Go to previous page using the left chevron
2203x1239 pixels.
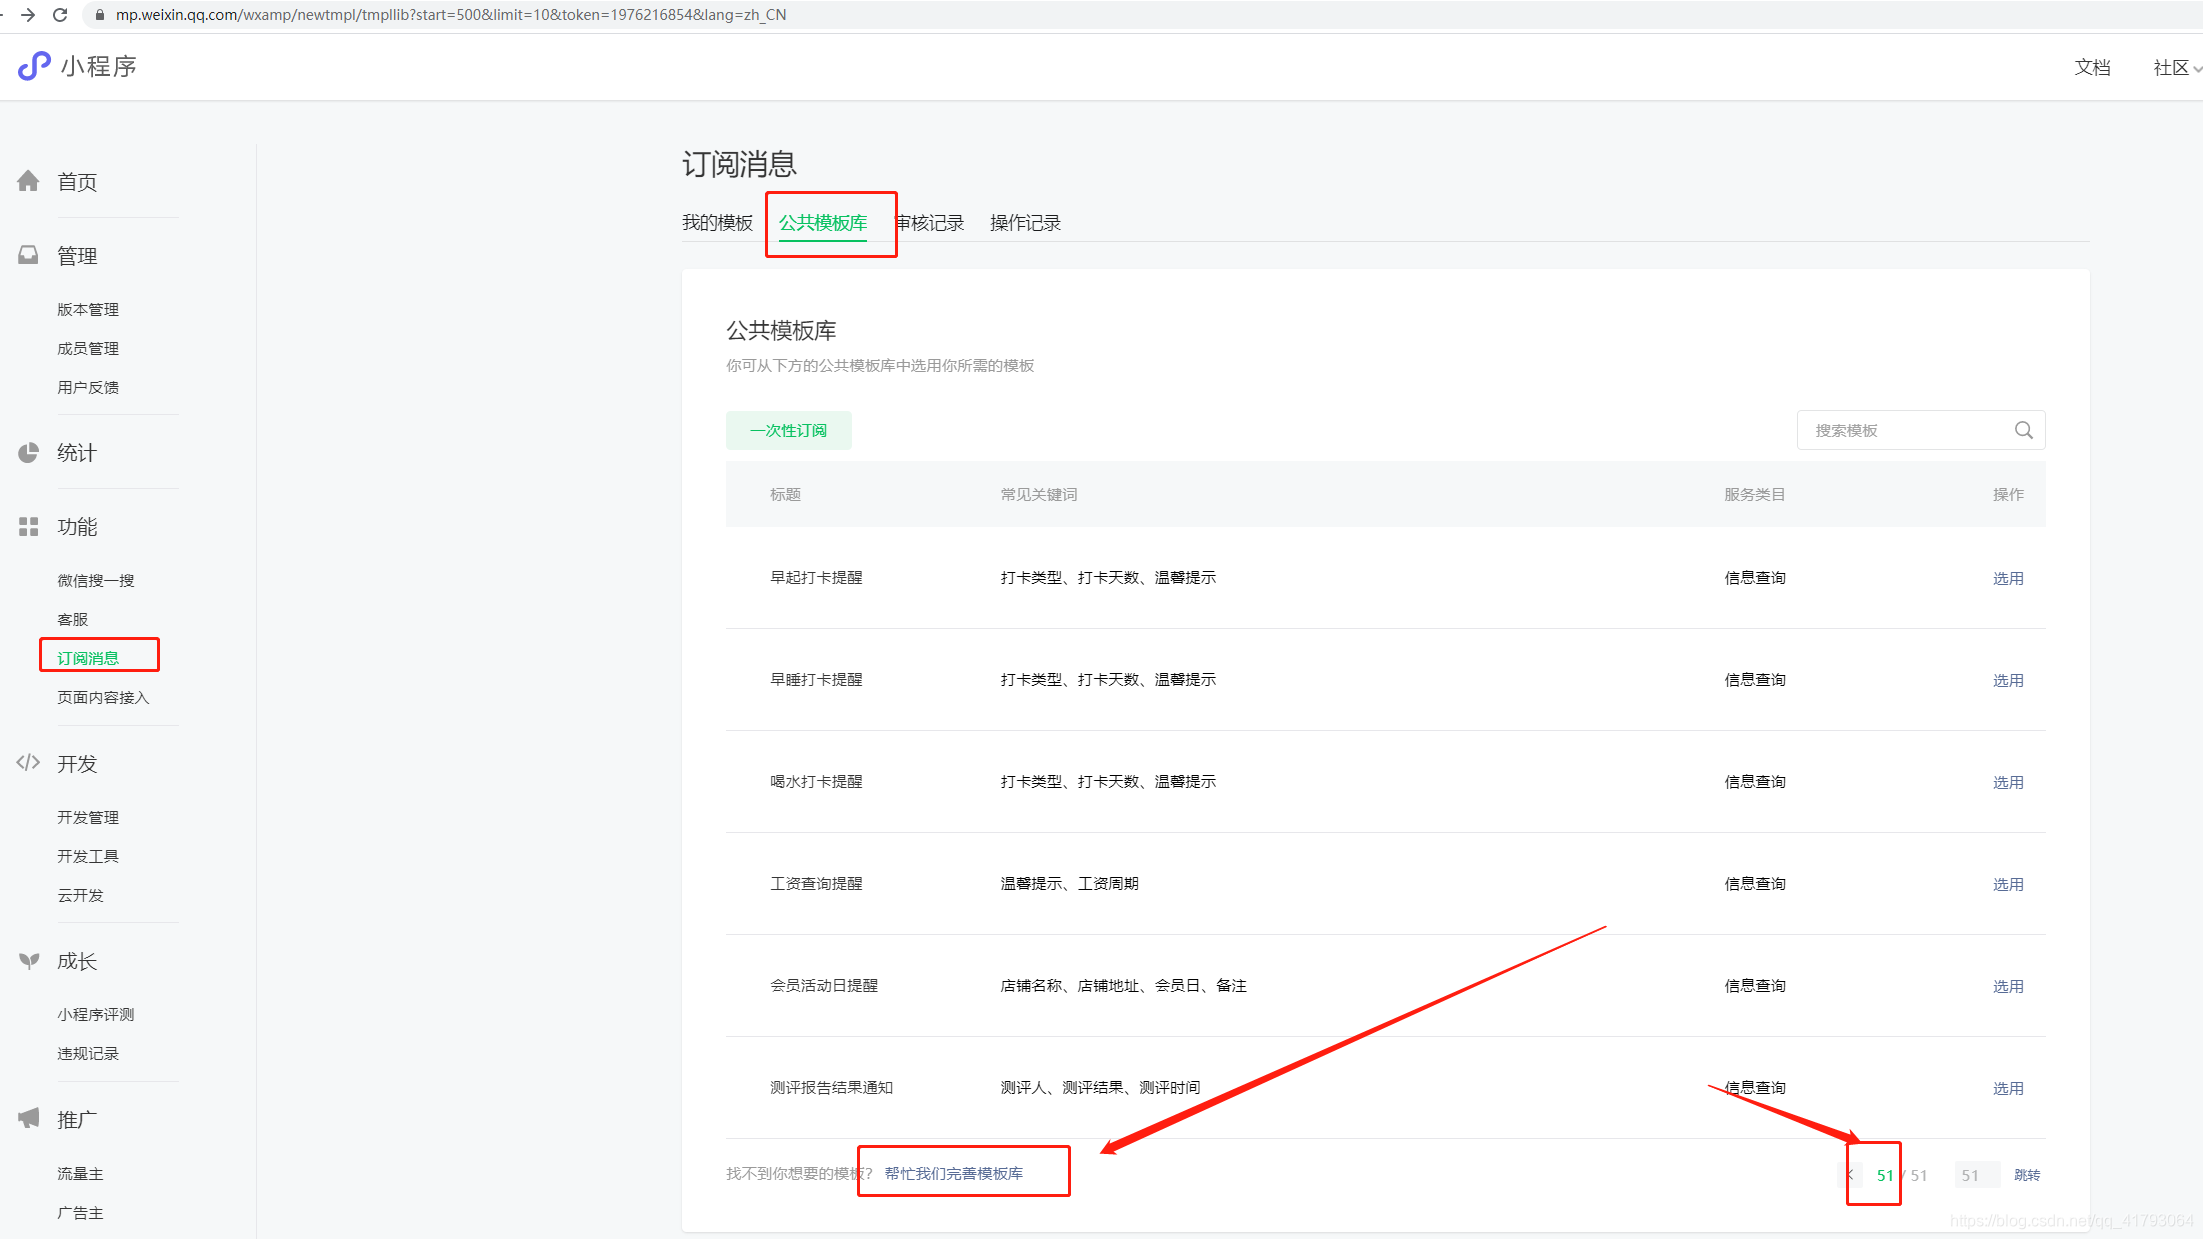click(1851, 1175)
